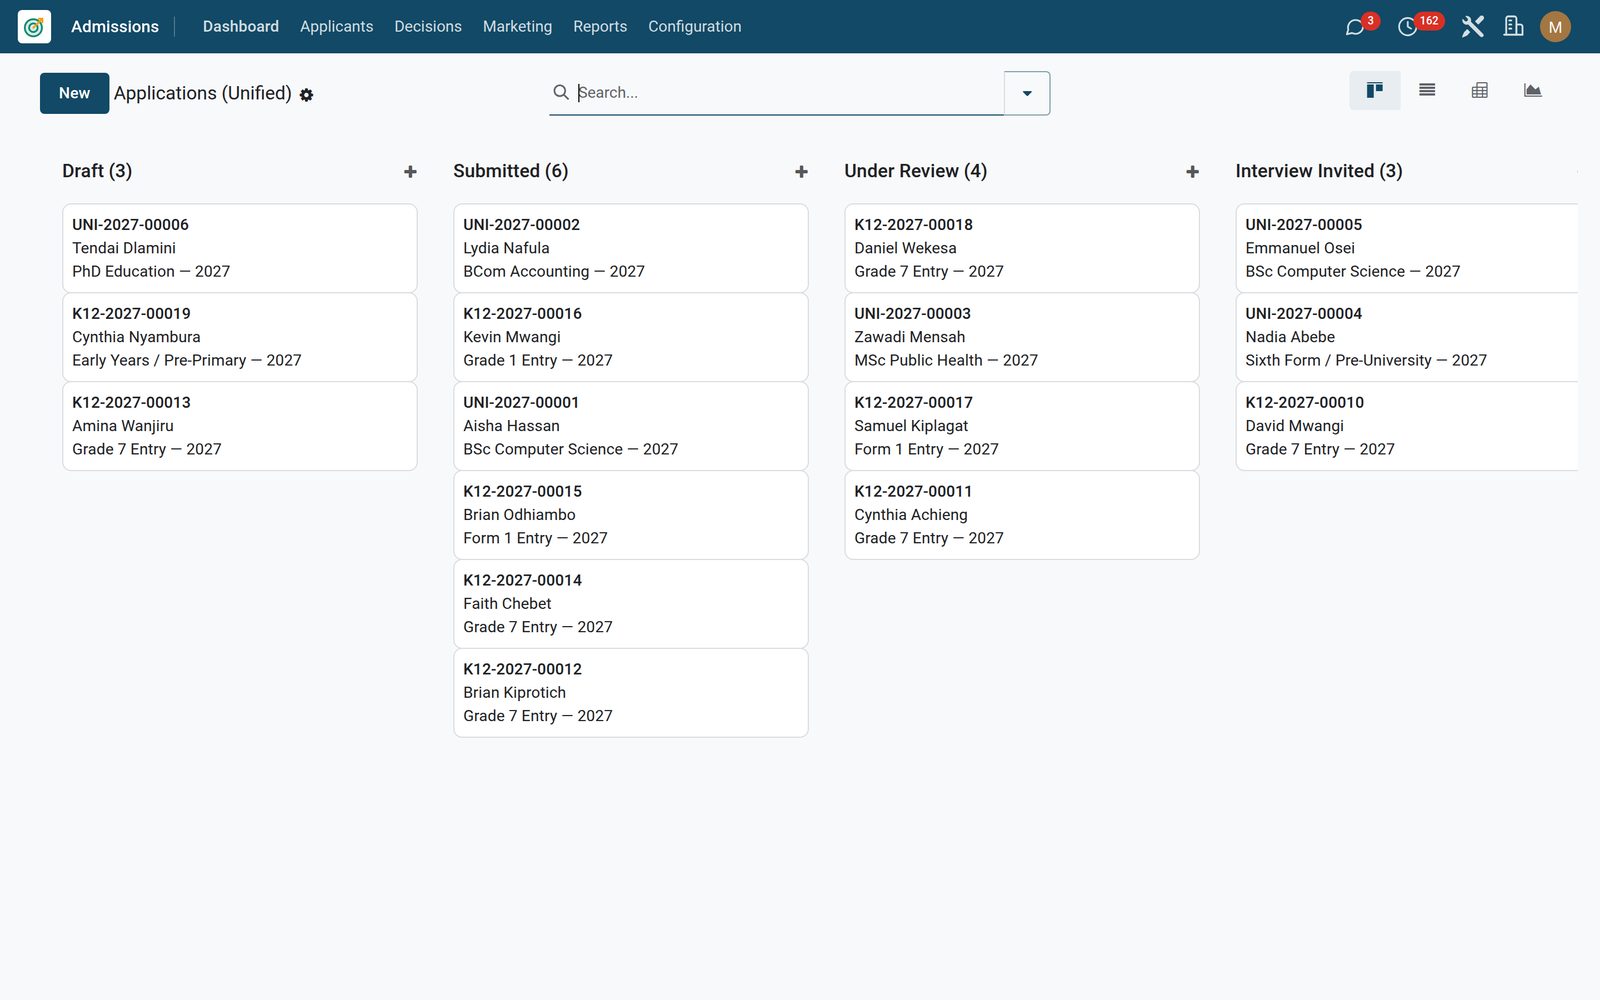
Task: Open the Configuration menu
Action: (x=695, y=27)
